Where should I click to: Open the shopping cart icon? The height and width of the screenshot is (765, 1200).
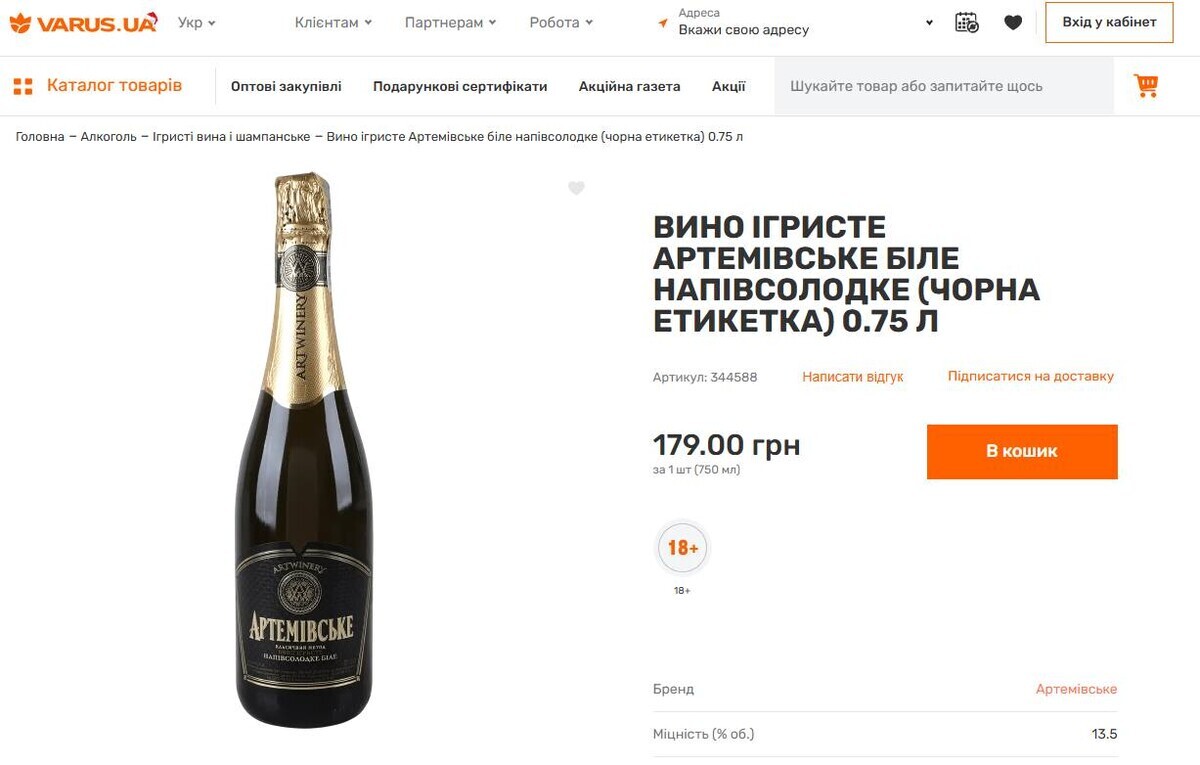pyautogui.click(x=1146, y=86)
